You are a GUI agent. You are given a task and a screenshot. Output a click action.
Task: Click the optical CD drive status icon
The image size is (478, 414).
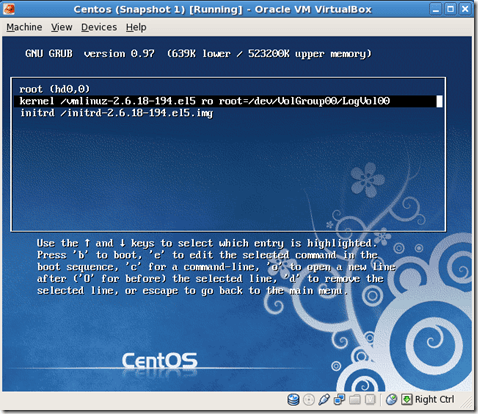tap(309, 399)
